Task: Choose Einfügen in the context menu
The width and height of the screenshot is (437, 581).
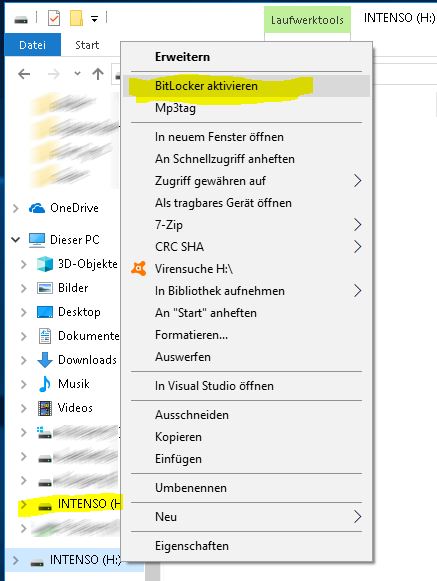Action: (x=246, y=459)
